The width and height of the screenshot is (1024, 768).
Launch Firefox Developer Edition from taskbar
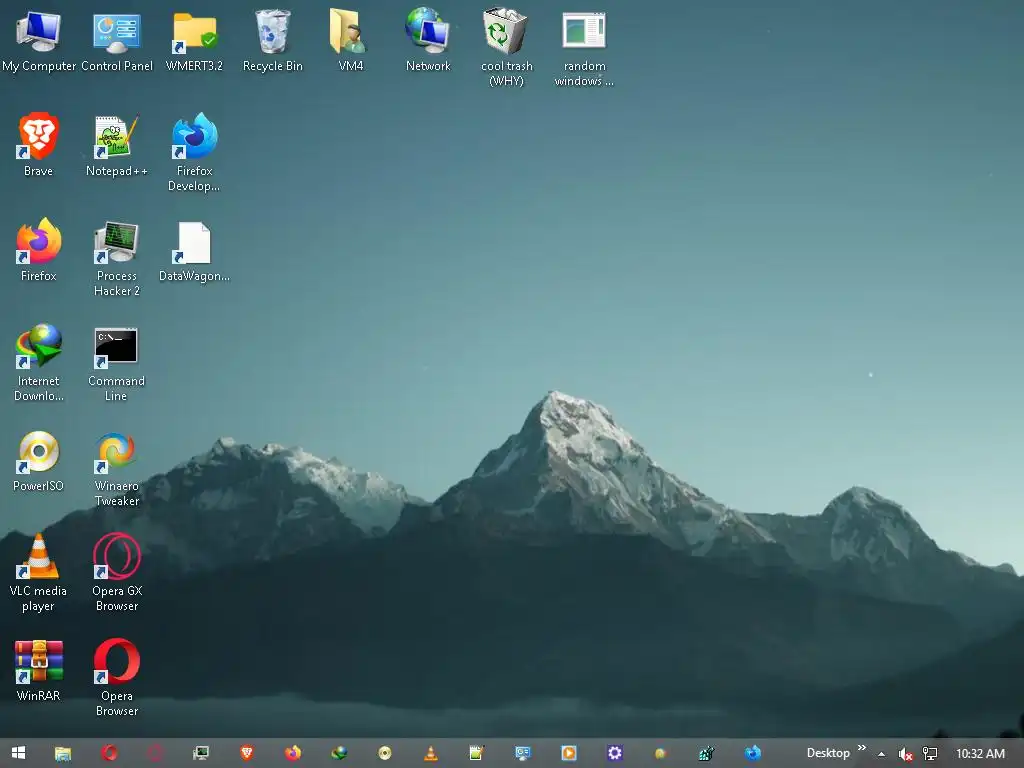752,753
